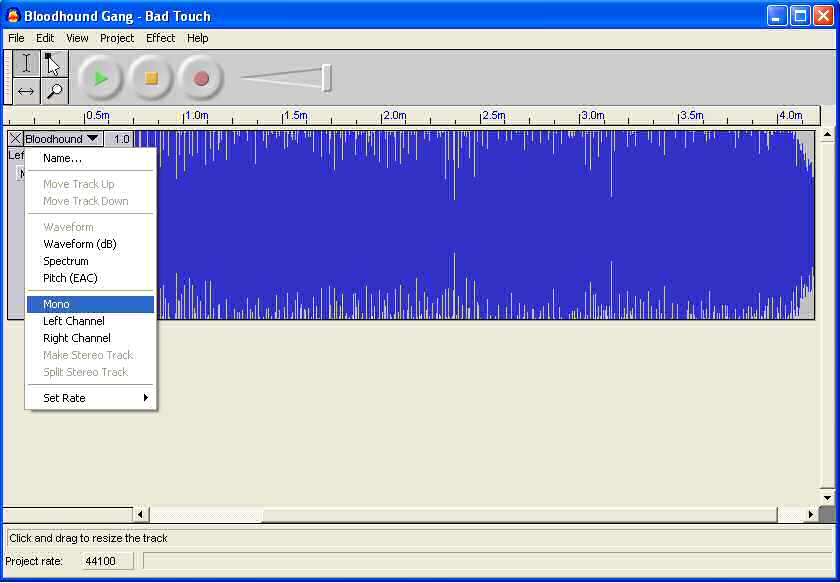Select the envelope tool
840x583 pixels.
(x=54, y=64)
